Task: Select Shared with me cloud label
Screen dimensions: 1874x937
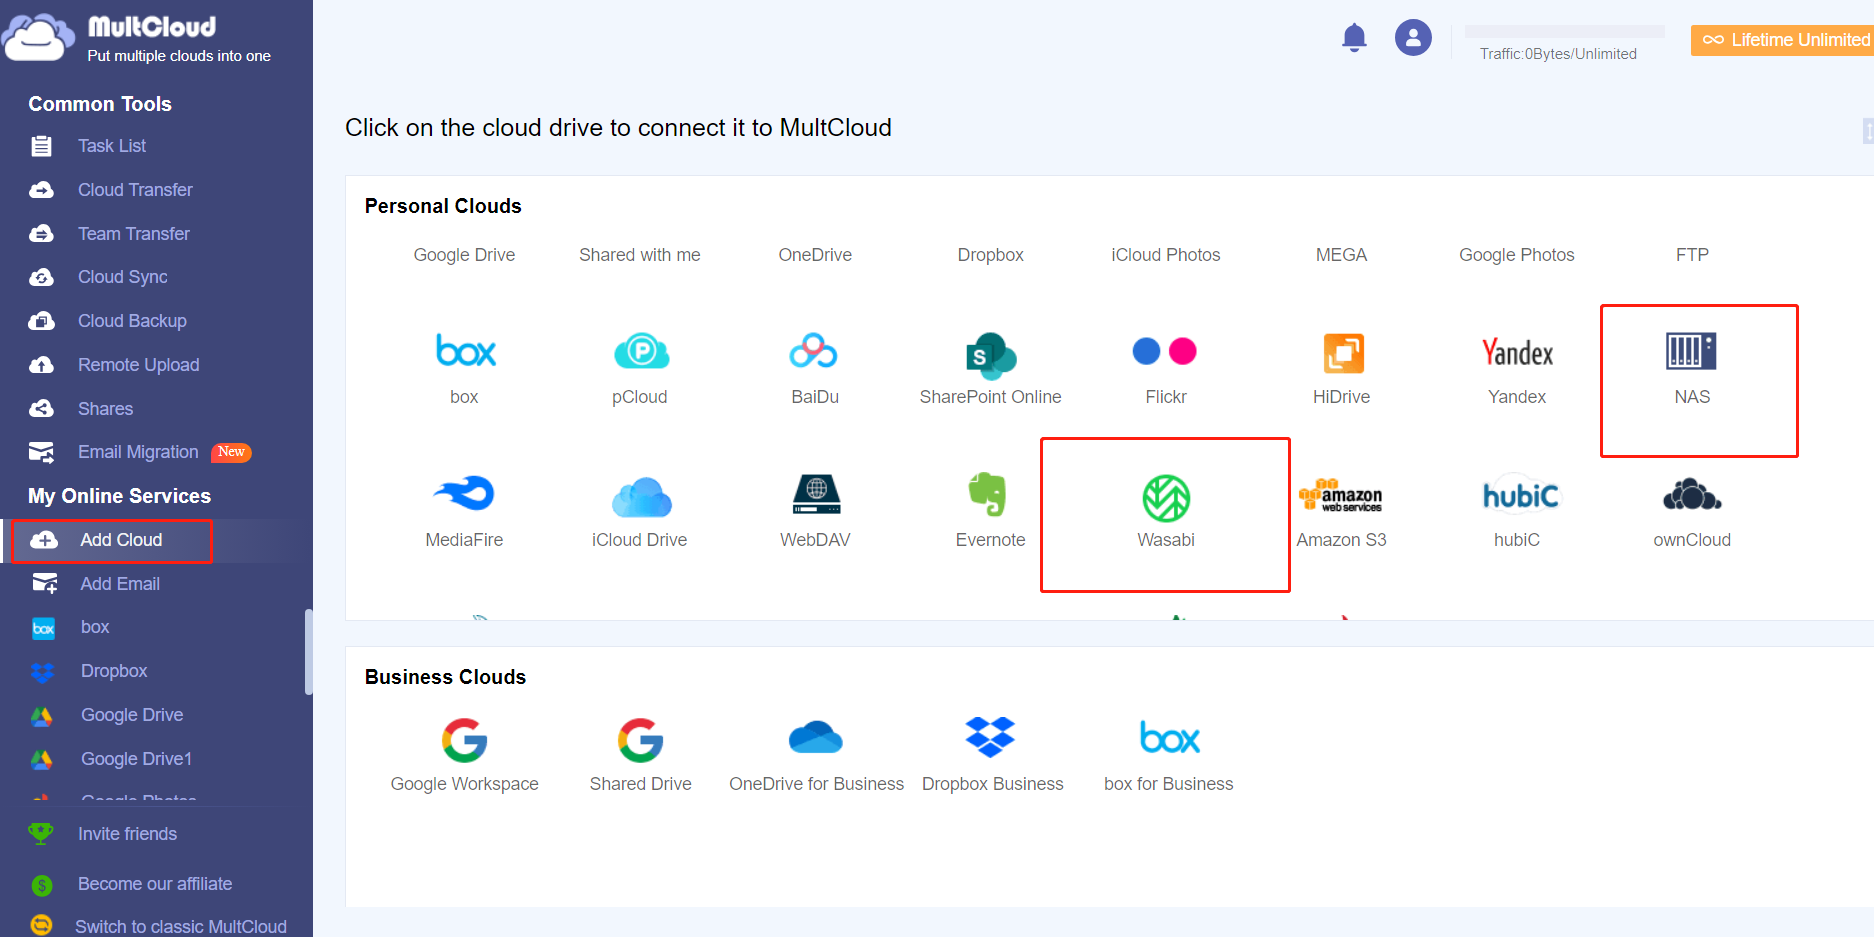Action: coord(640,255)
